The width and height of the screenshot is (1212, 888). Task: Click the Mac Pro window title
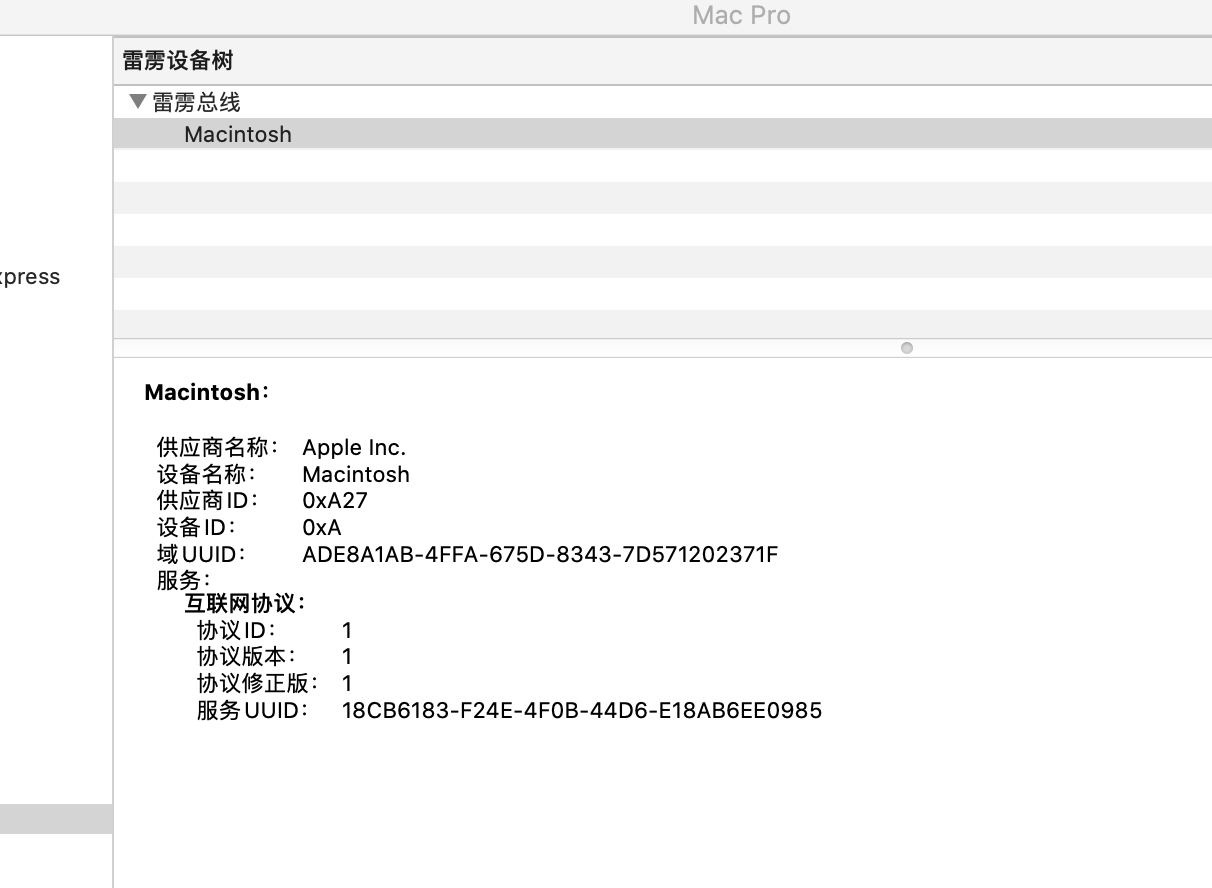tap(741, 15)
